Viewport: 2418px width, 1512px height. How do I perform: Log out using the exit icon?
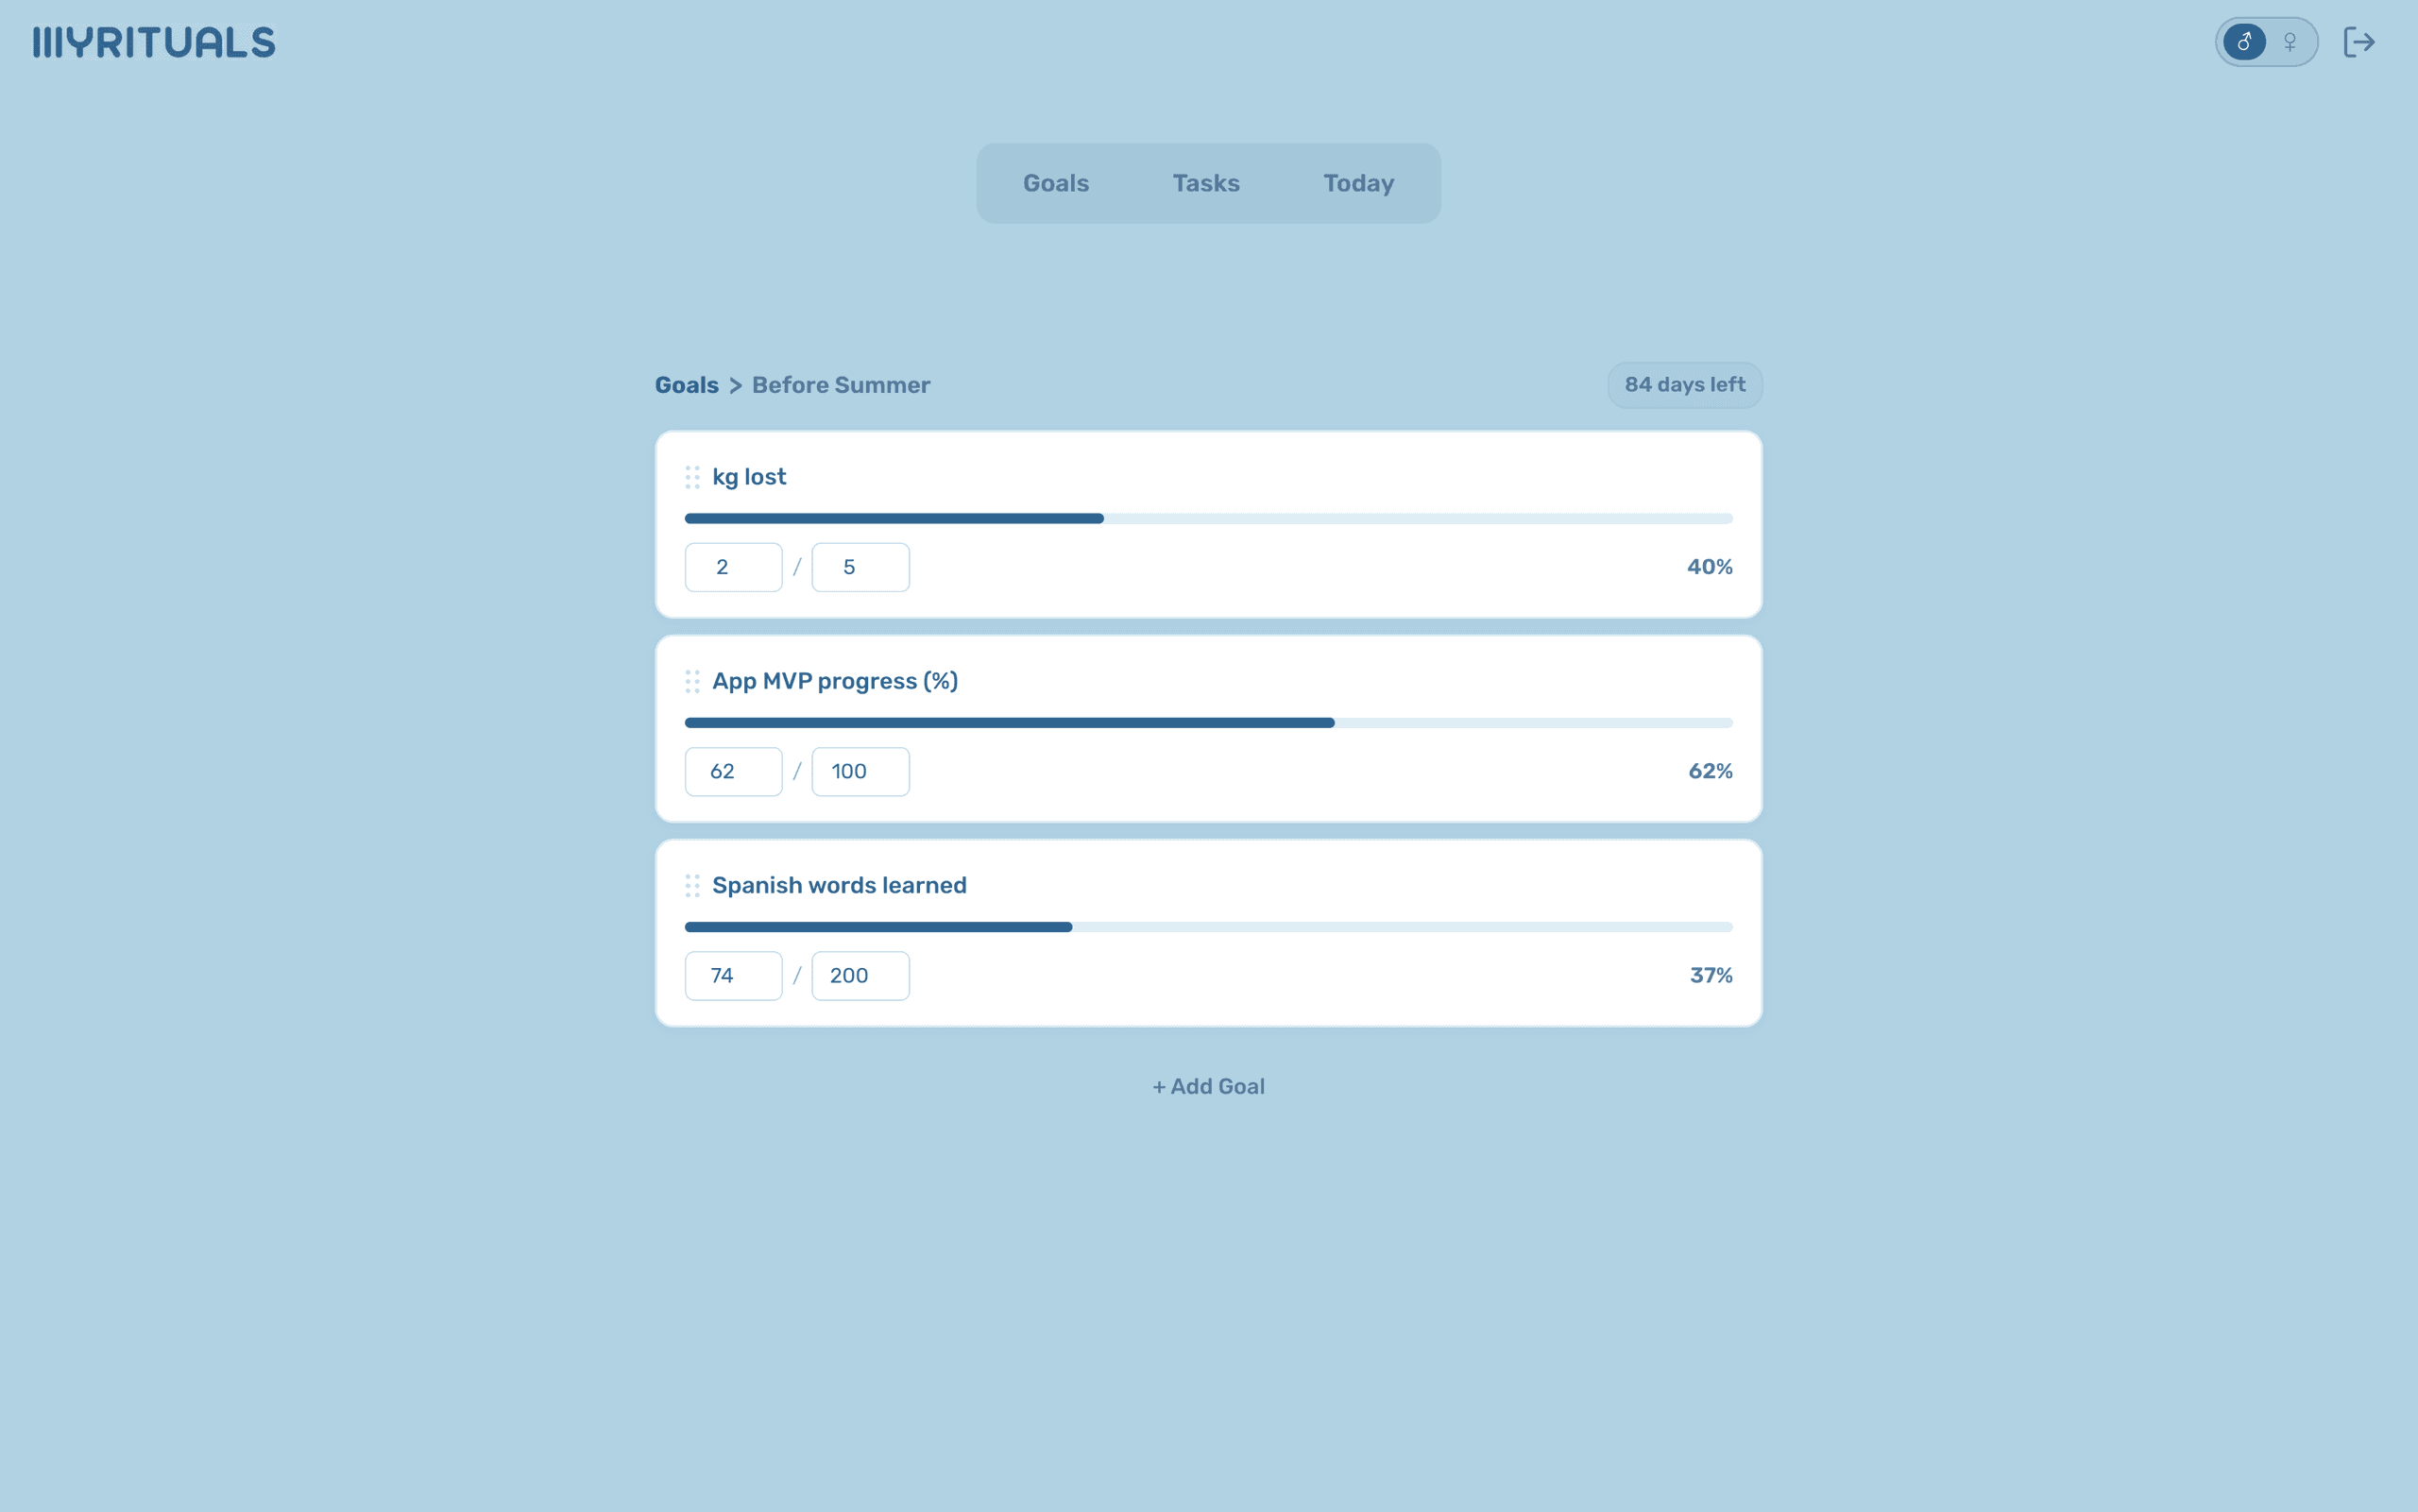click(2360, 41)
